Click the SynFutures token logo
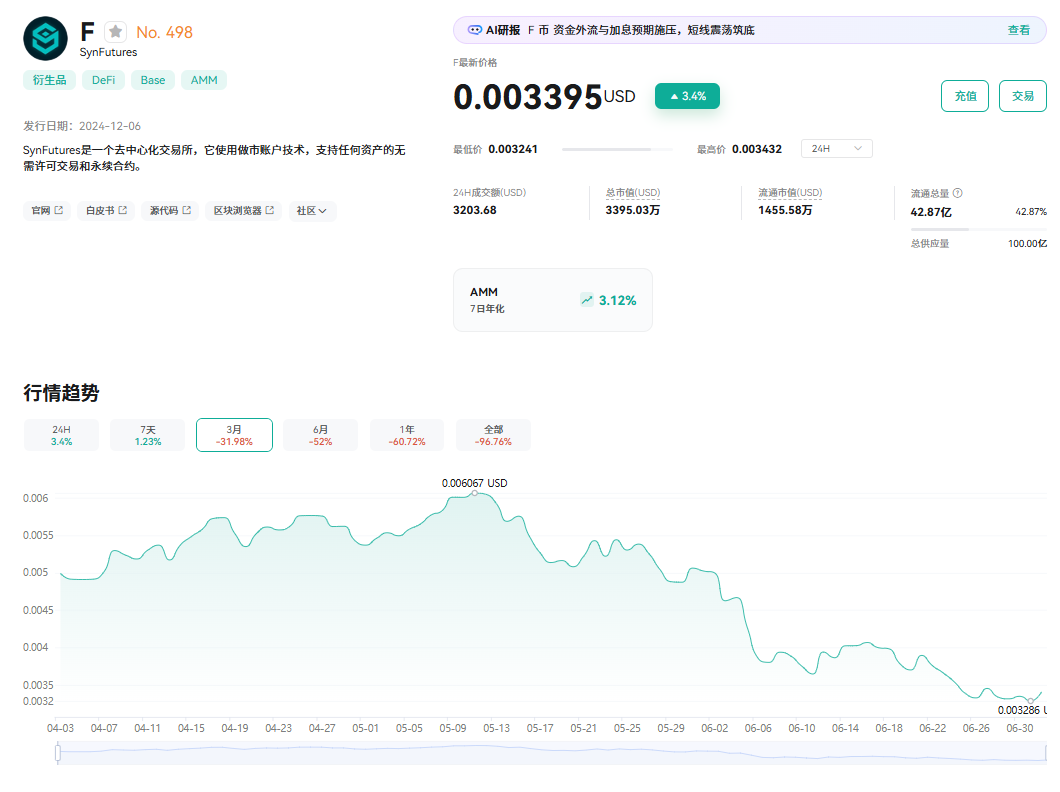 45,39
